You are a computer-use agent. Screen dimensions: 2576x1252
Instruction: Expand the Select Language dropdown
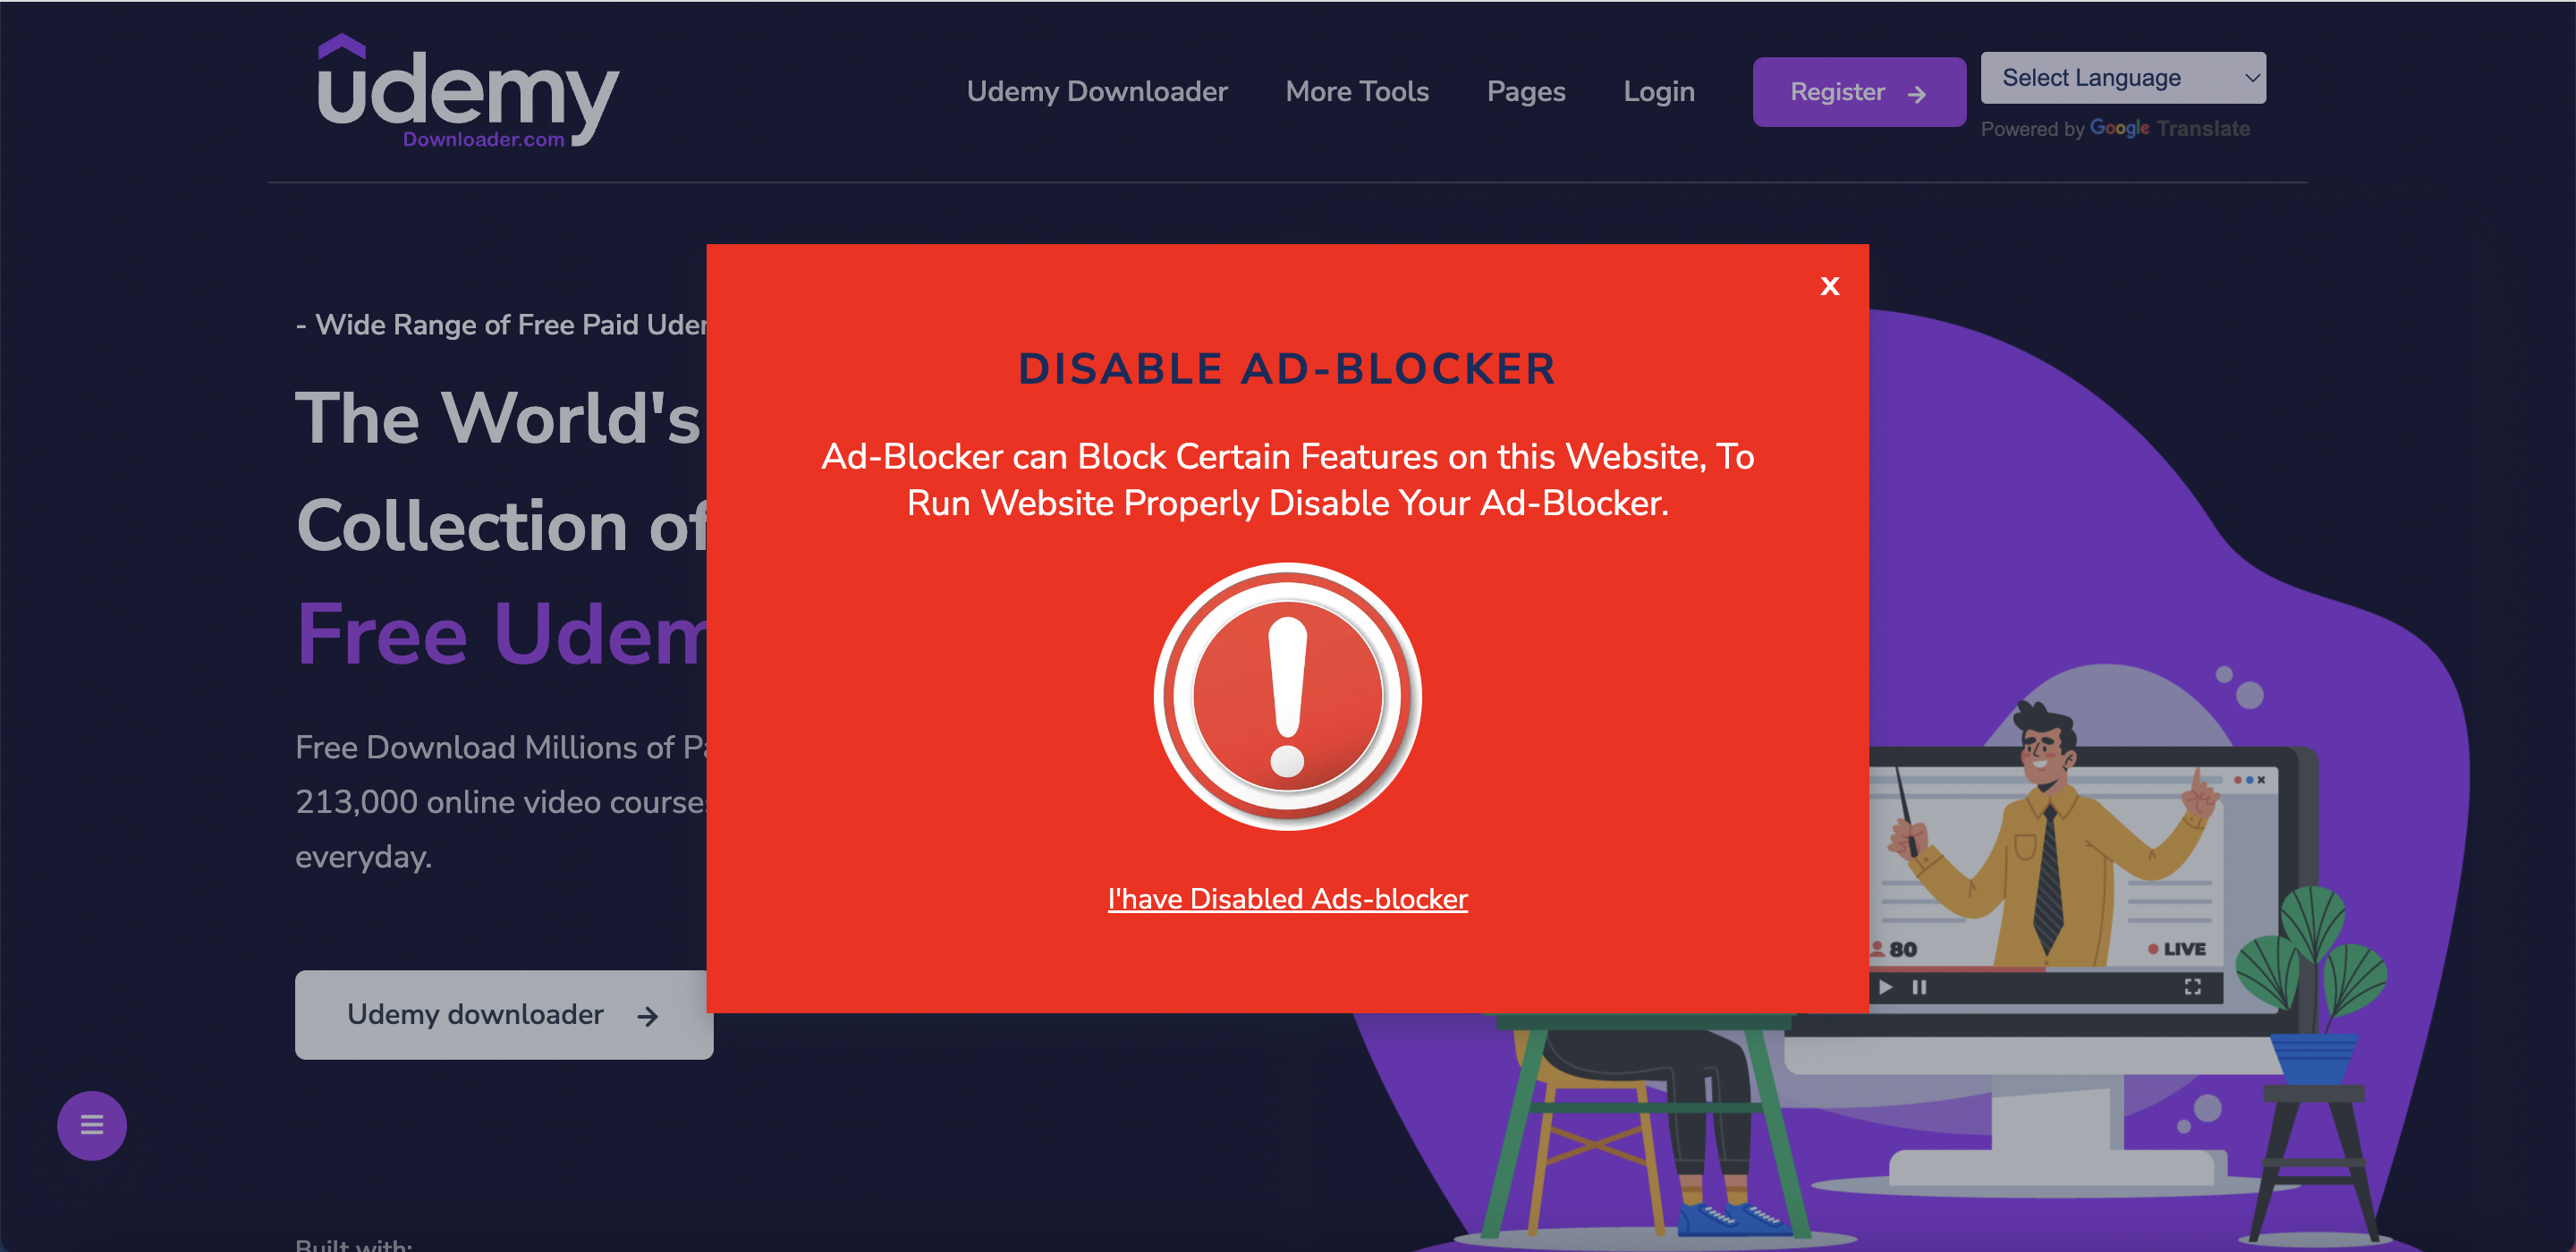tap(2123, 78)
